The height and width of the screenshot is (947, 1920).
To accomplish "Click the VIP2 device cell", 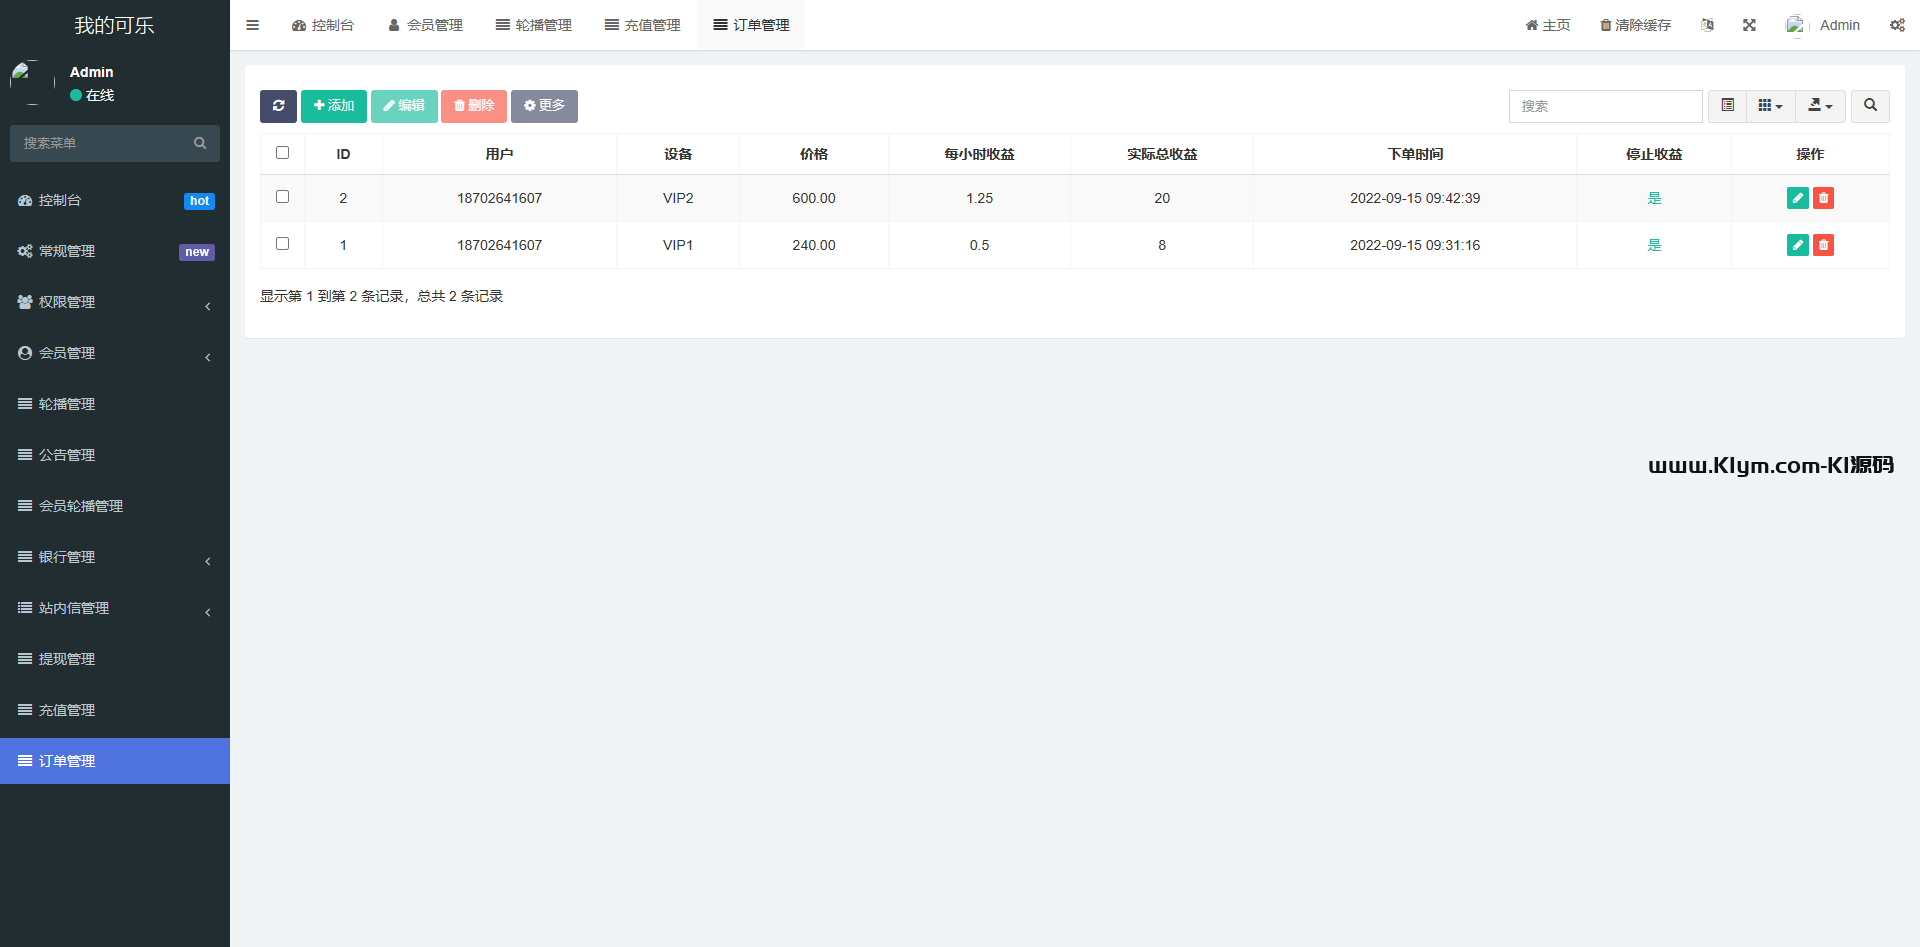I will [678, 198].
